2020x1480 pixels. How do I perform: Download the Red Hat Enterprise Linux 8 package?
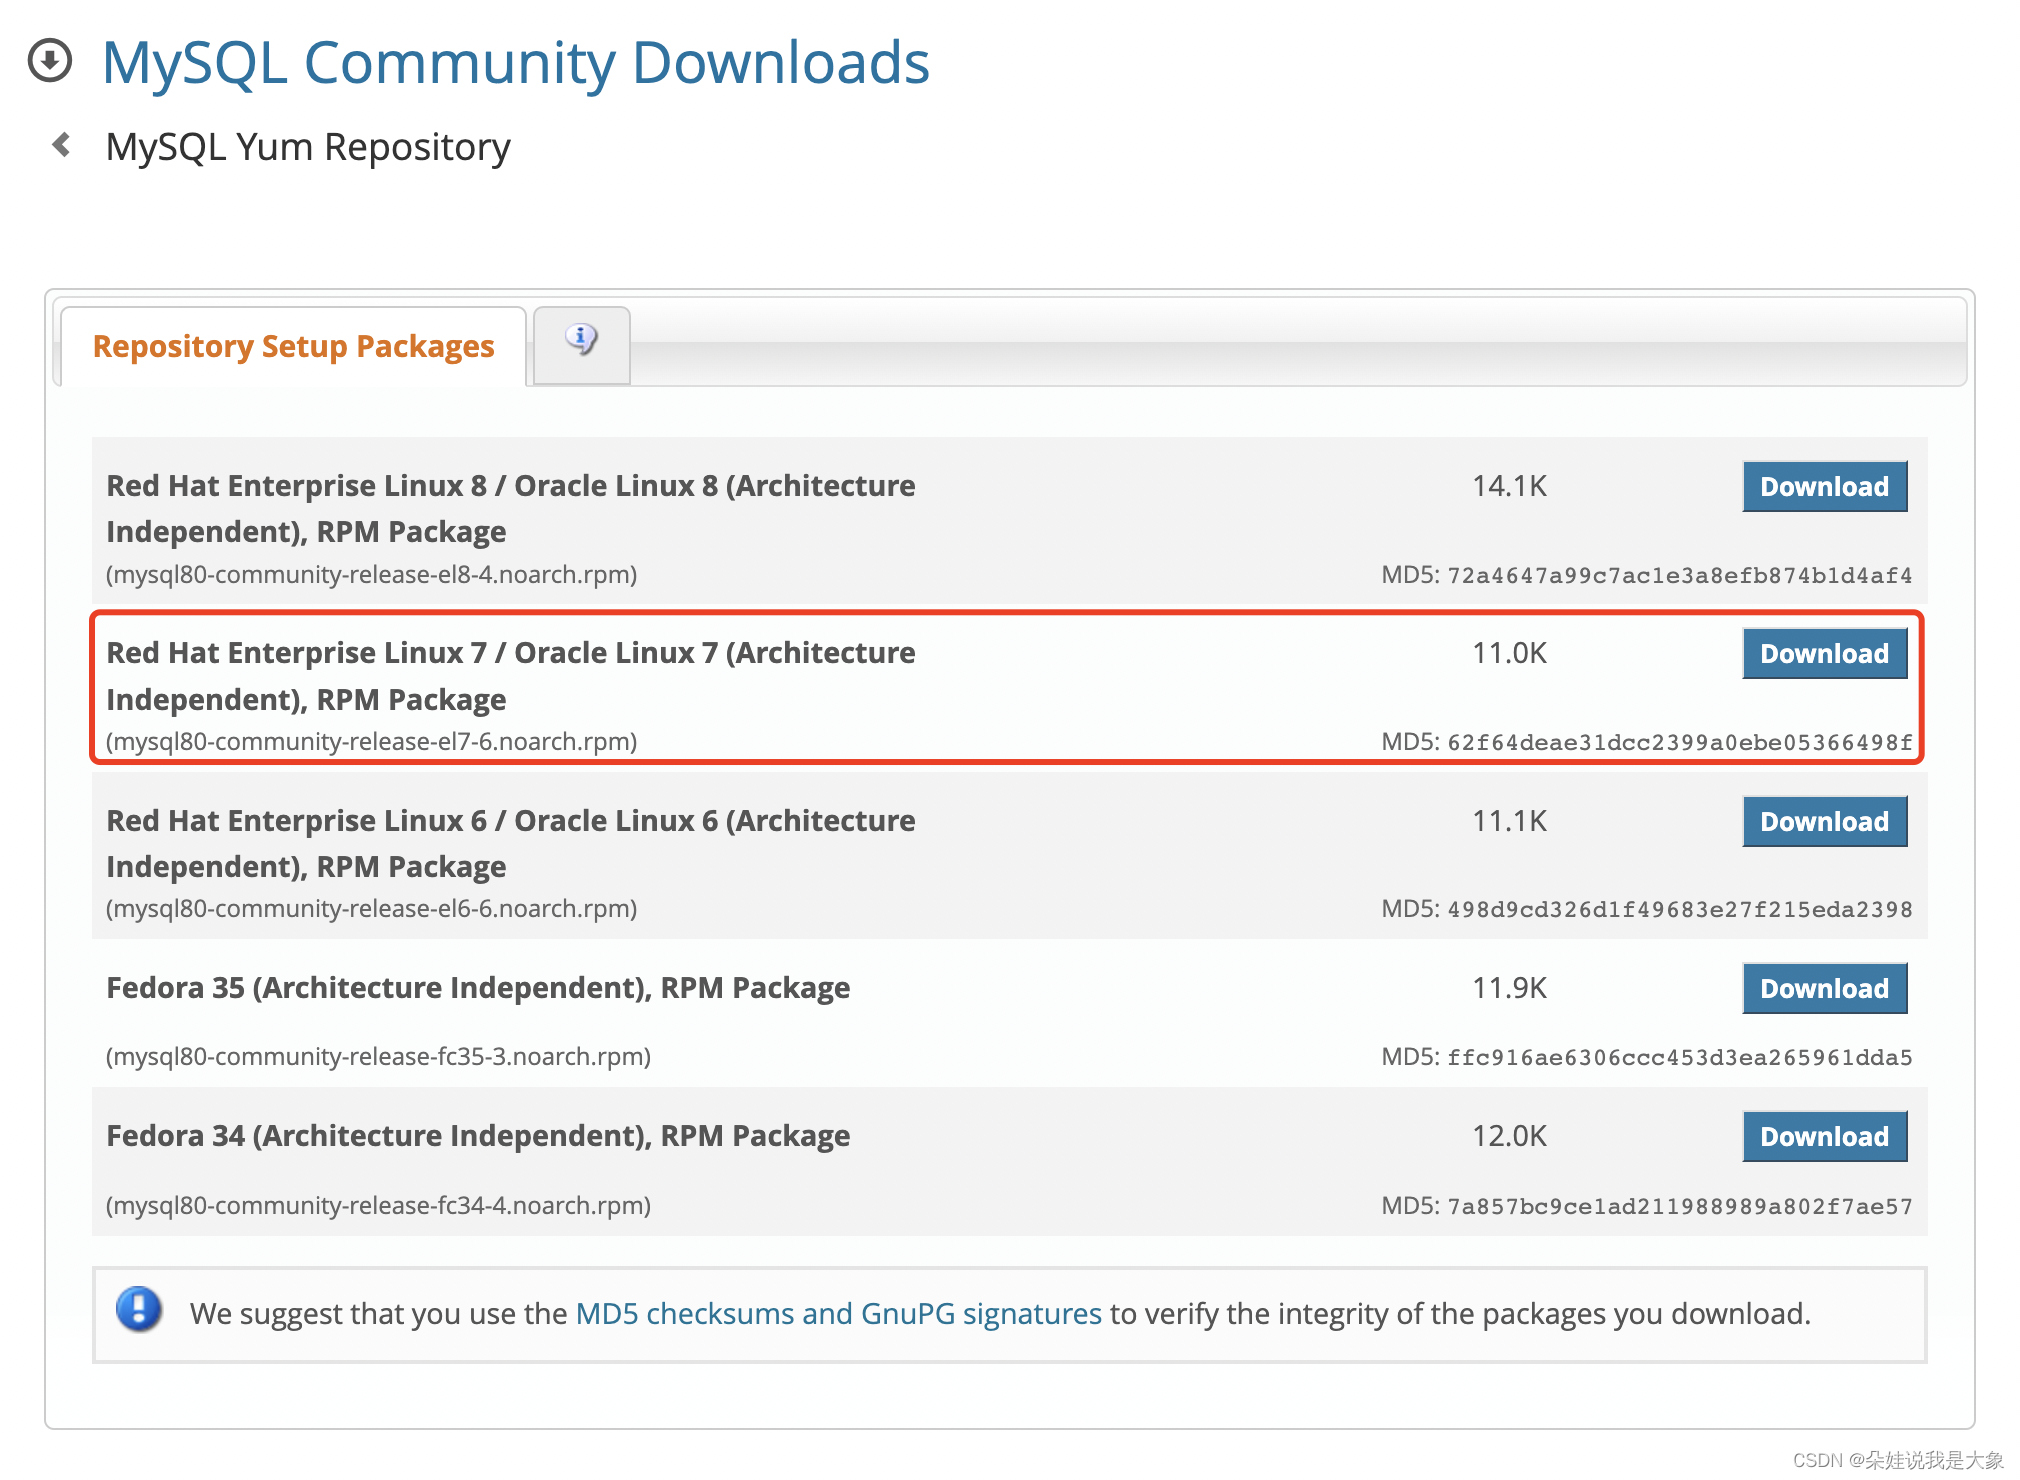[1824, 487]
